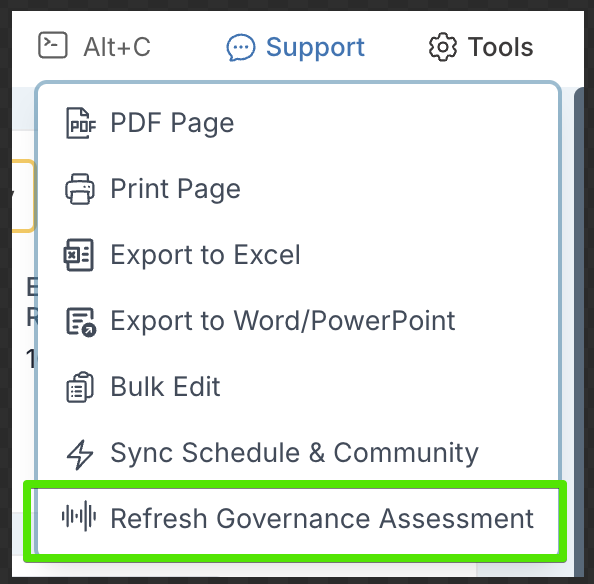Screen dimensions: 594x584
Task: Click the Bulk Edit clipboard icon
Action: coord(80,387)
